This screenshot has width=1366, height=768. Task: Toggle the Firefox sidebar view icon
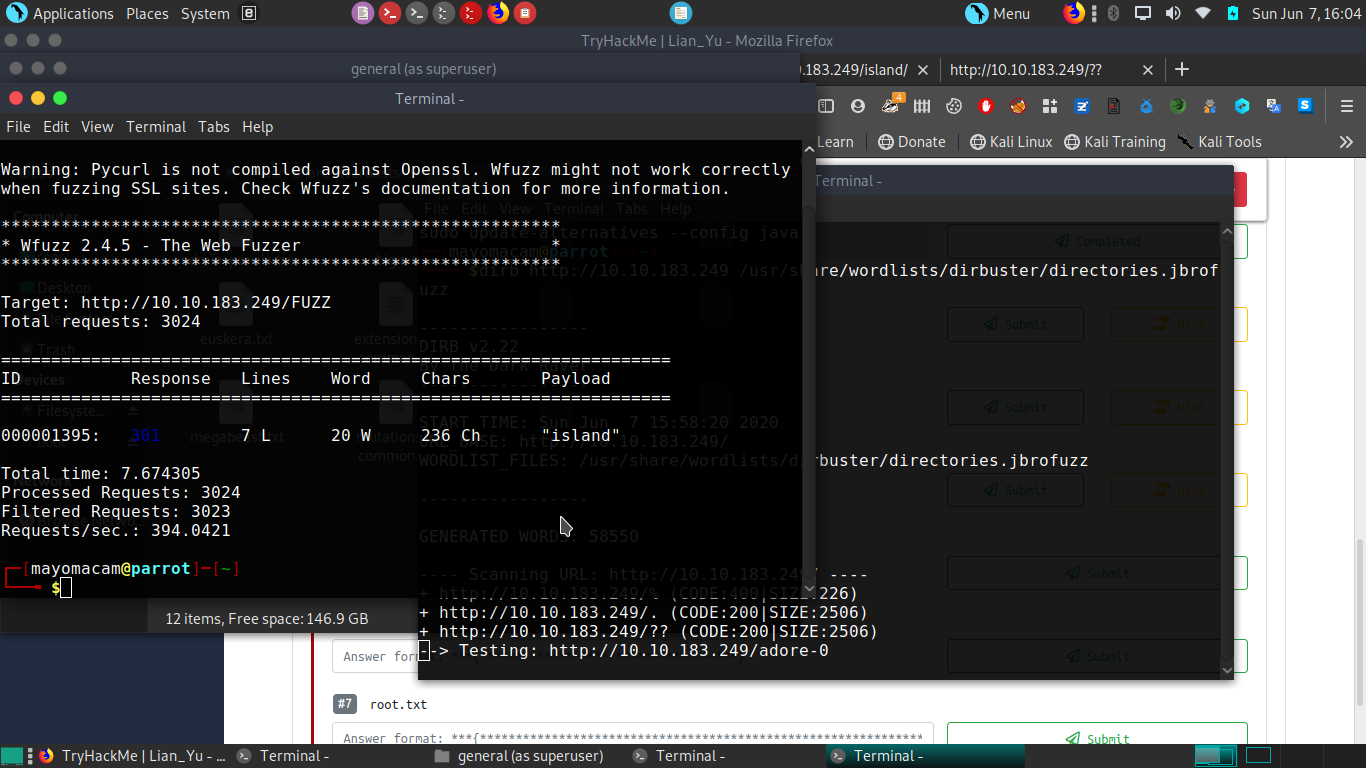pos(826,106)
